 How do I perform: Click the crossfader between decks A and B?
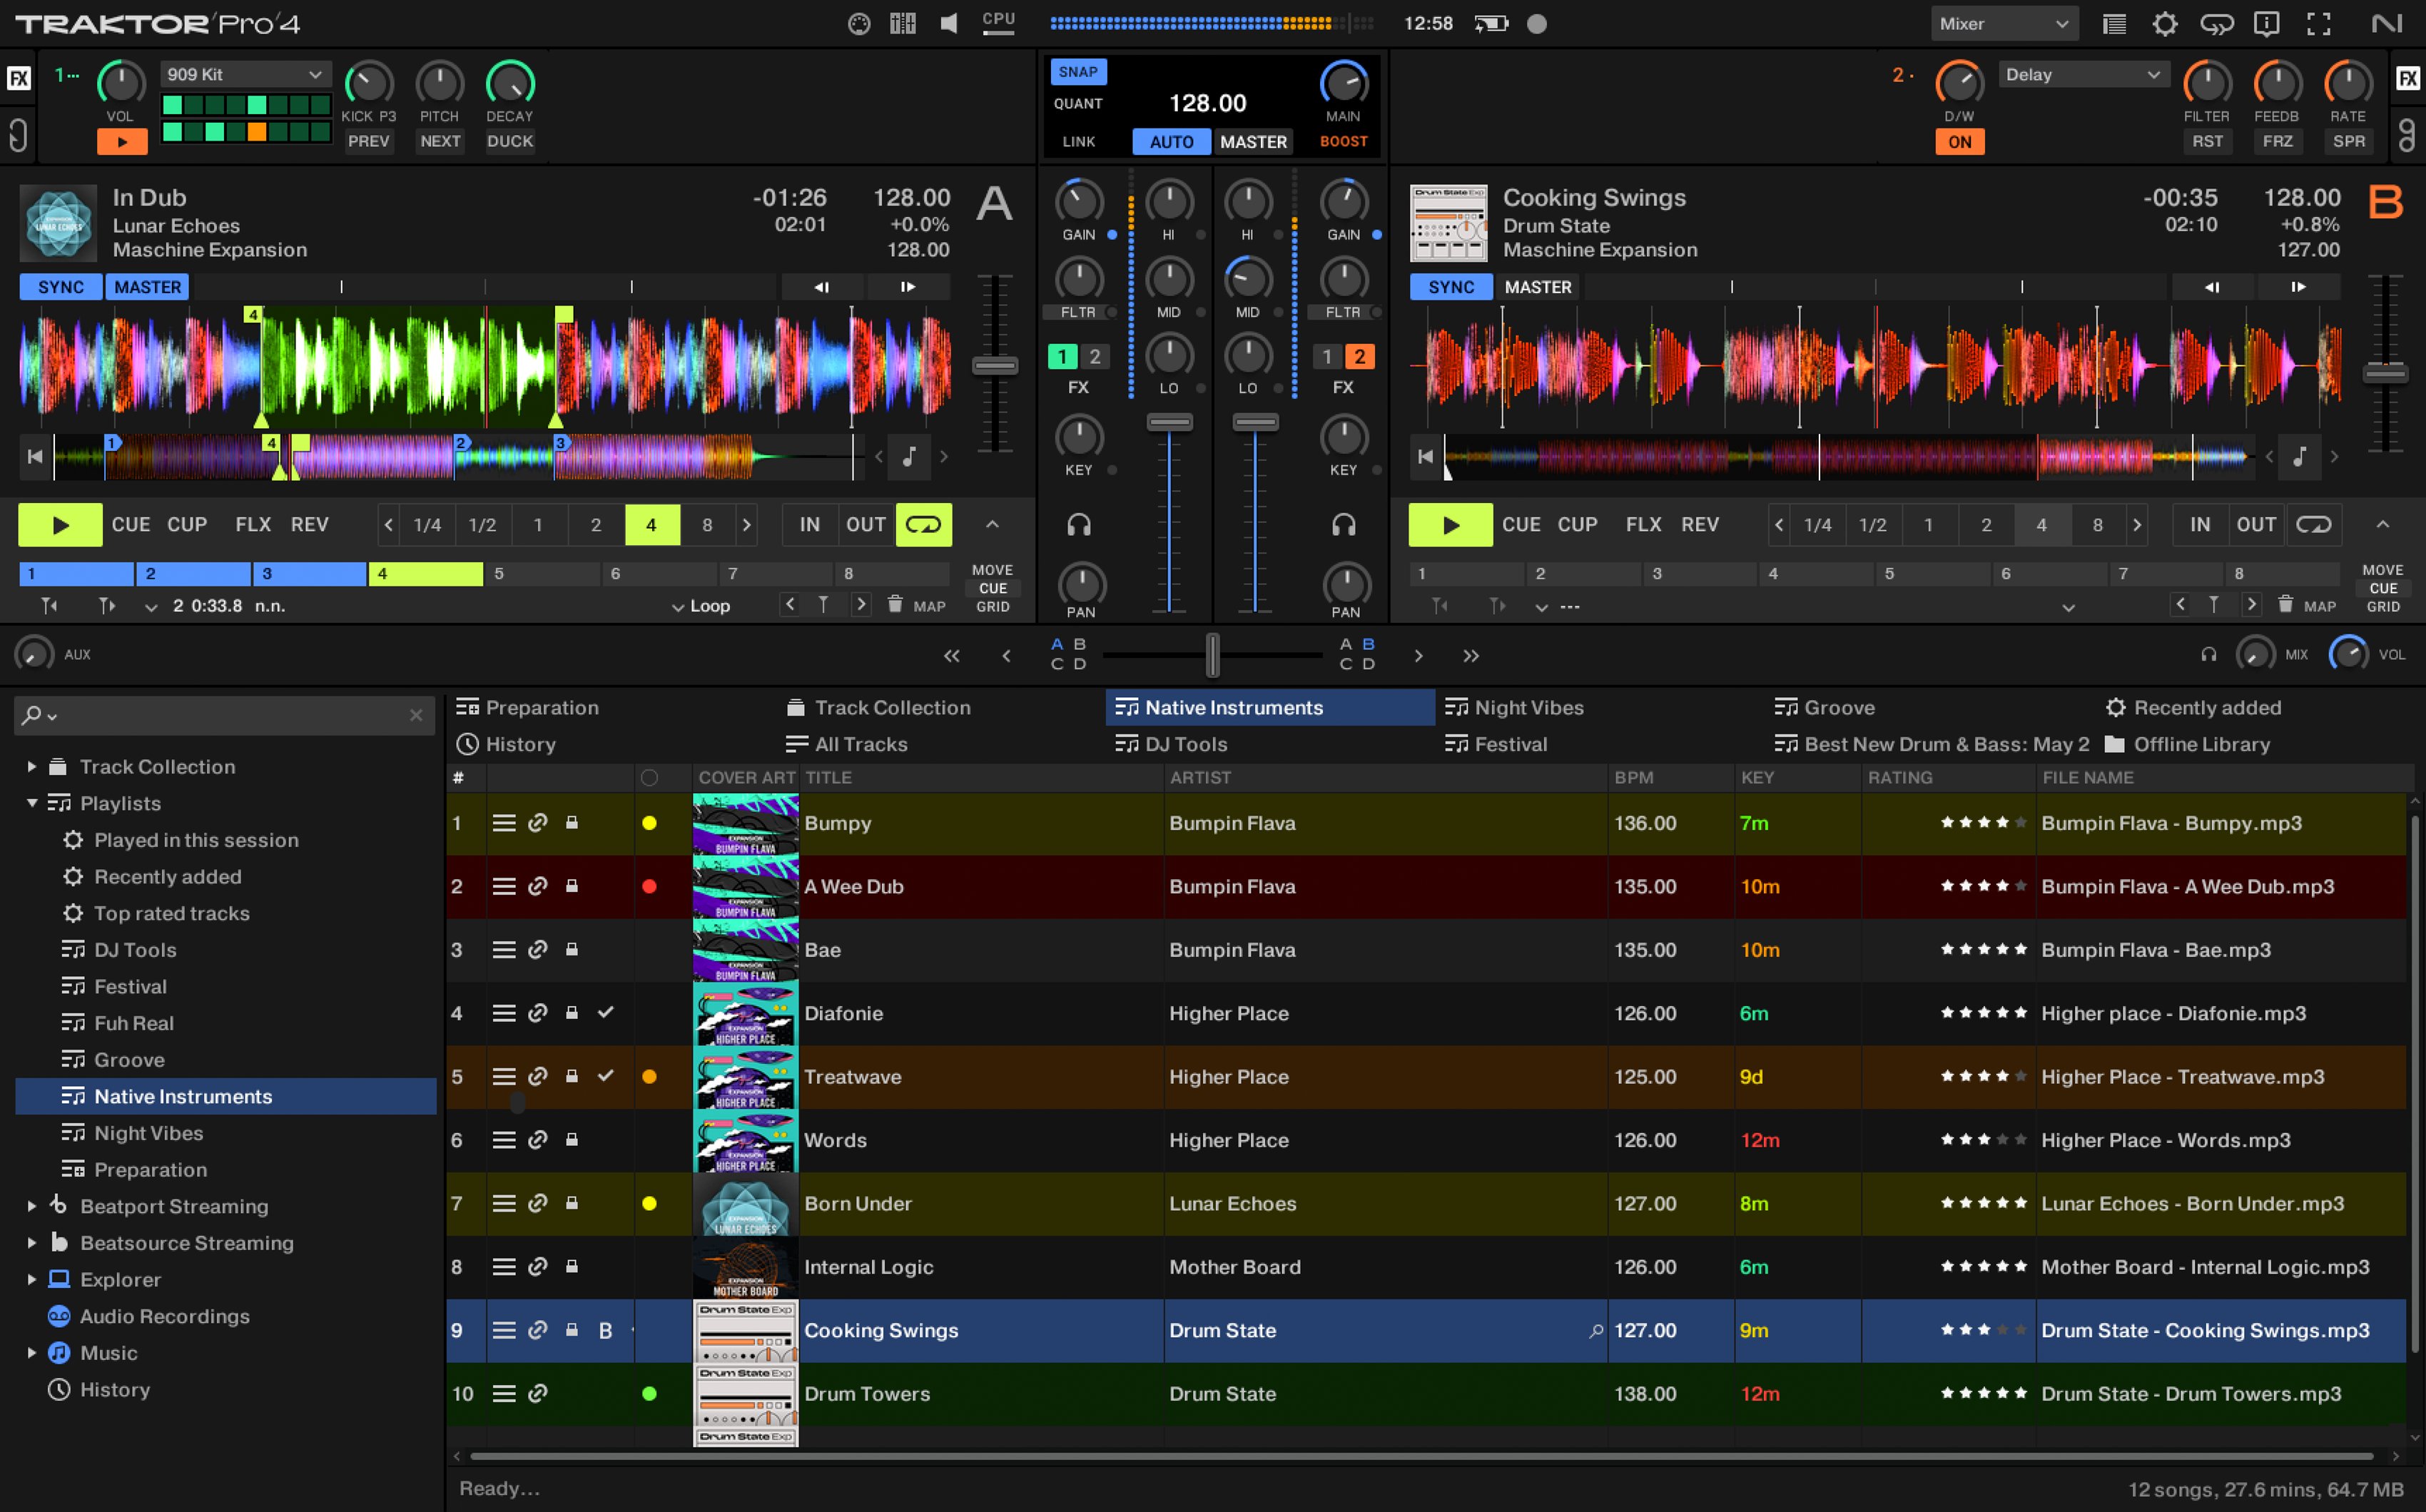coord(1213,656)
